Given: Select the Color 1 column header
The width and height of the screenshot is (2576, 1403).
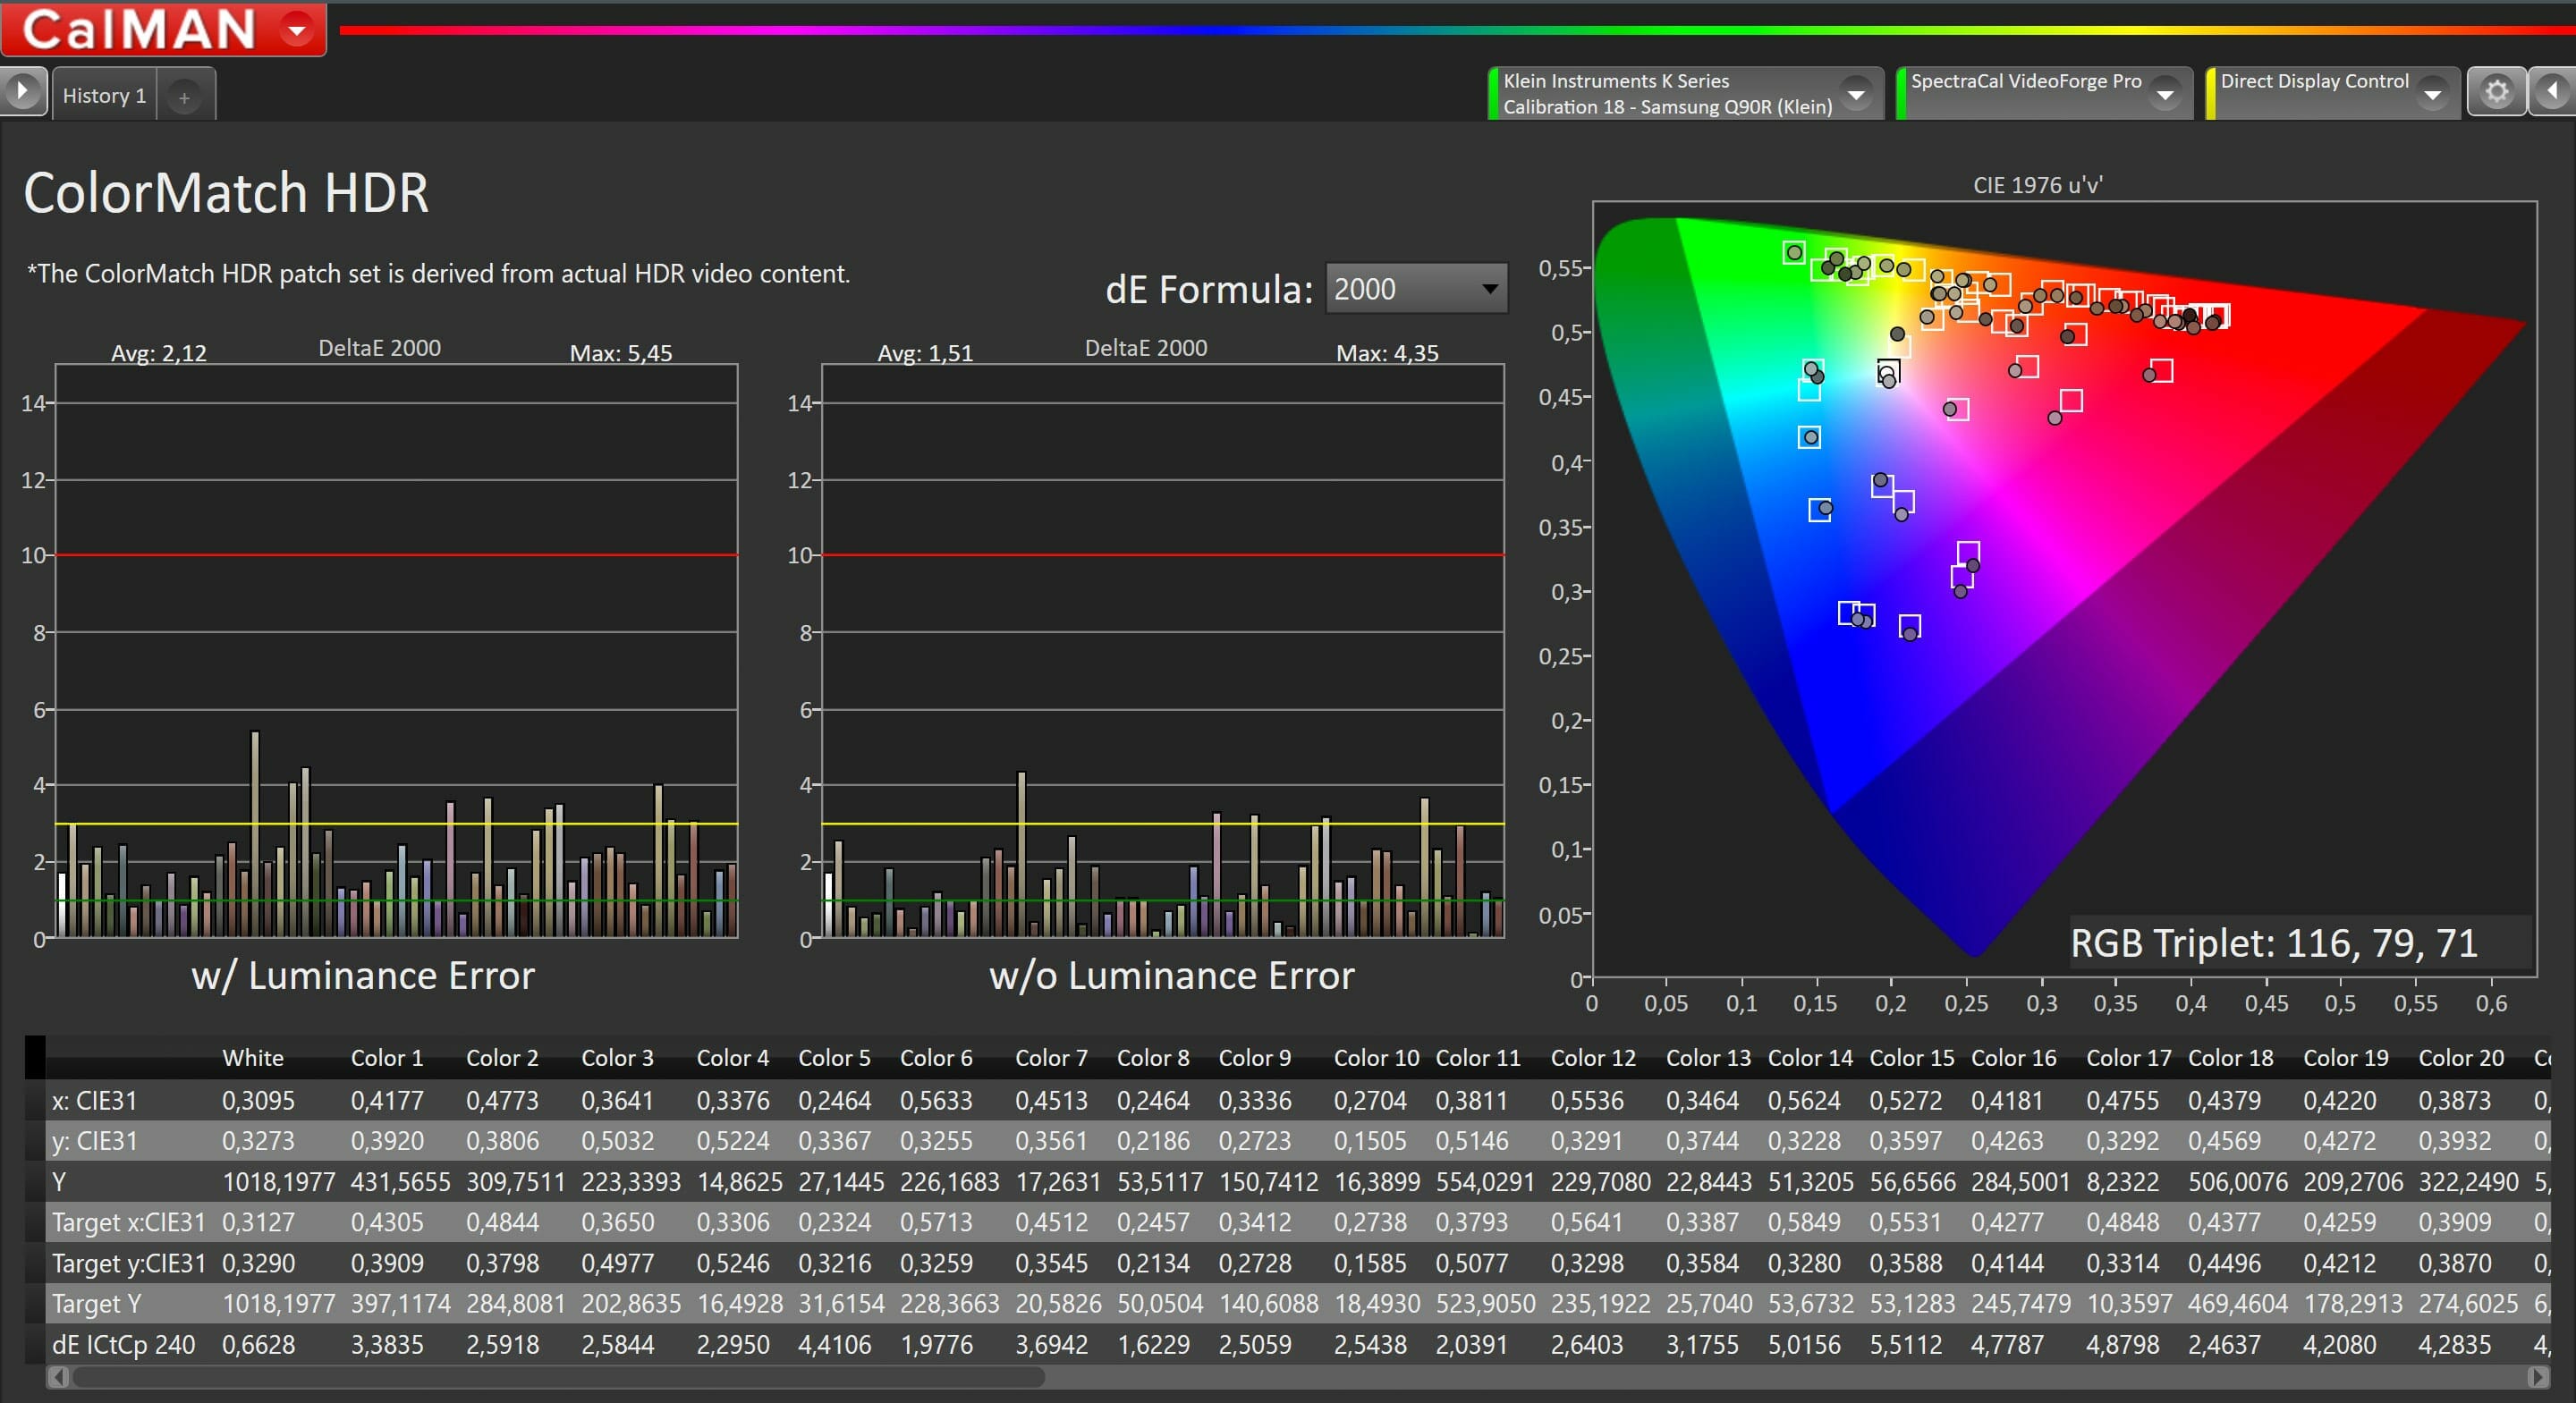Looking at the screenshot, I should click(x=387, y=1058).
